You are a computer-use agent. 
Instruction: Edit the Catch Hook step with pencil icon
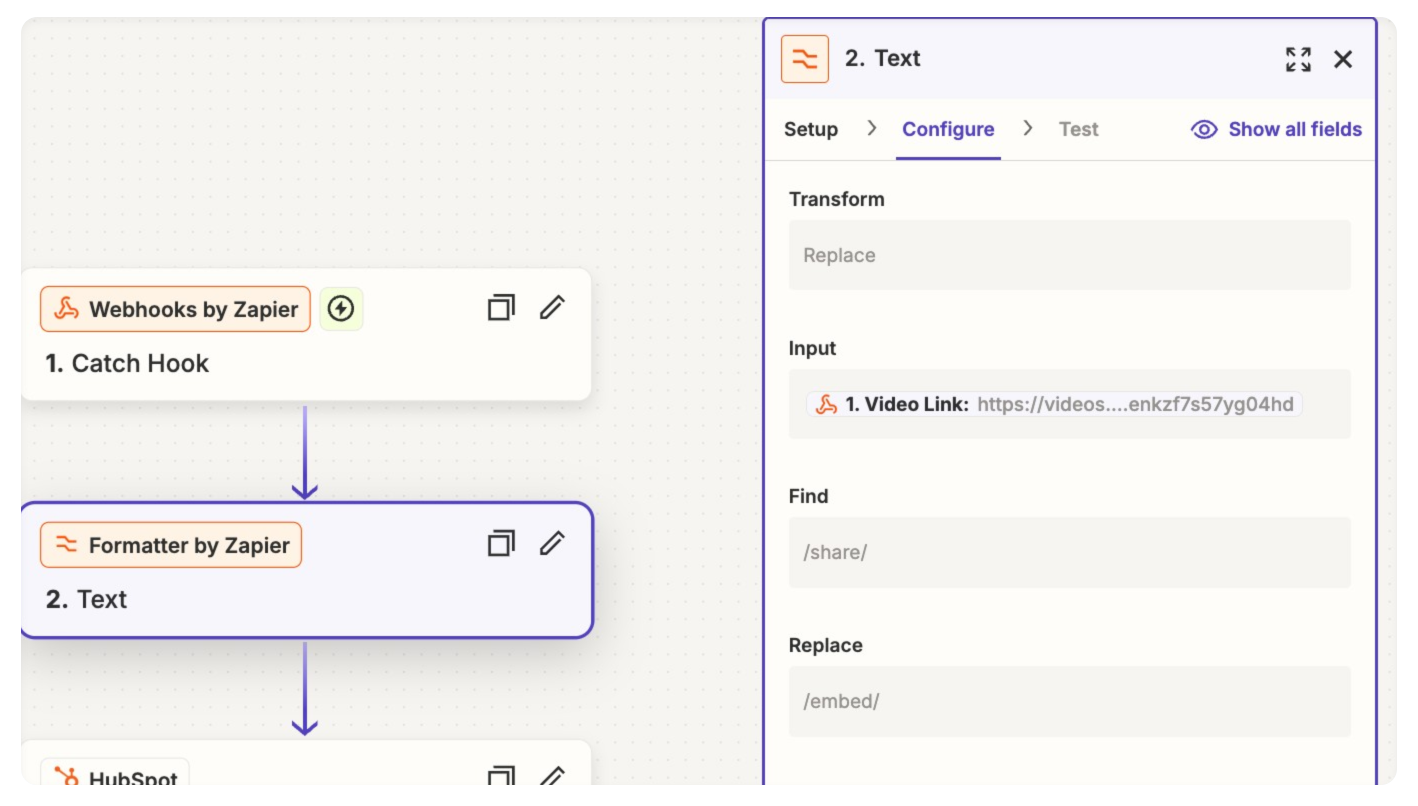[x=552, y=308]
